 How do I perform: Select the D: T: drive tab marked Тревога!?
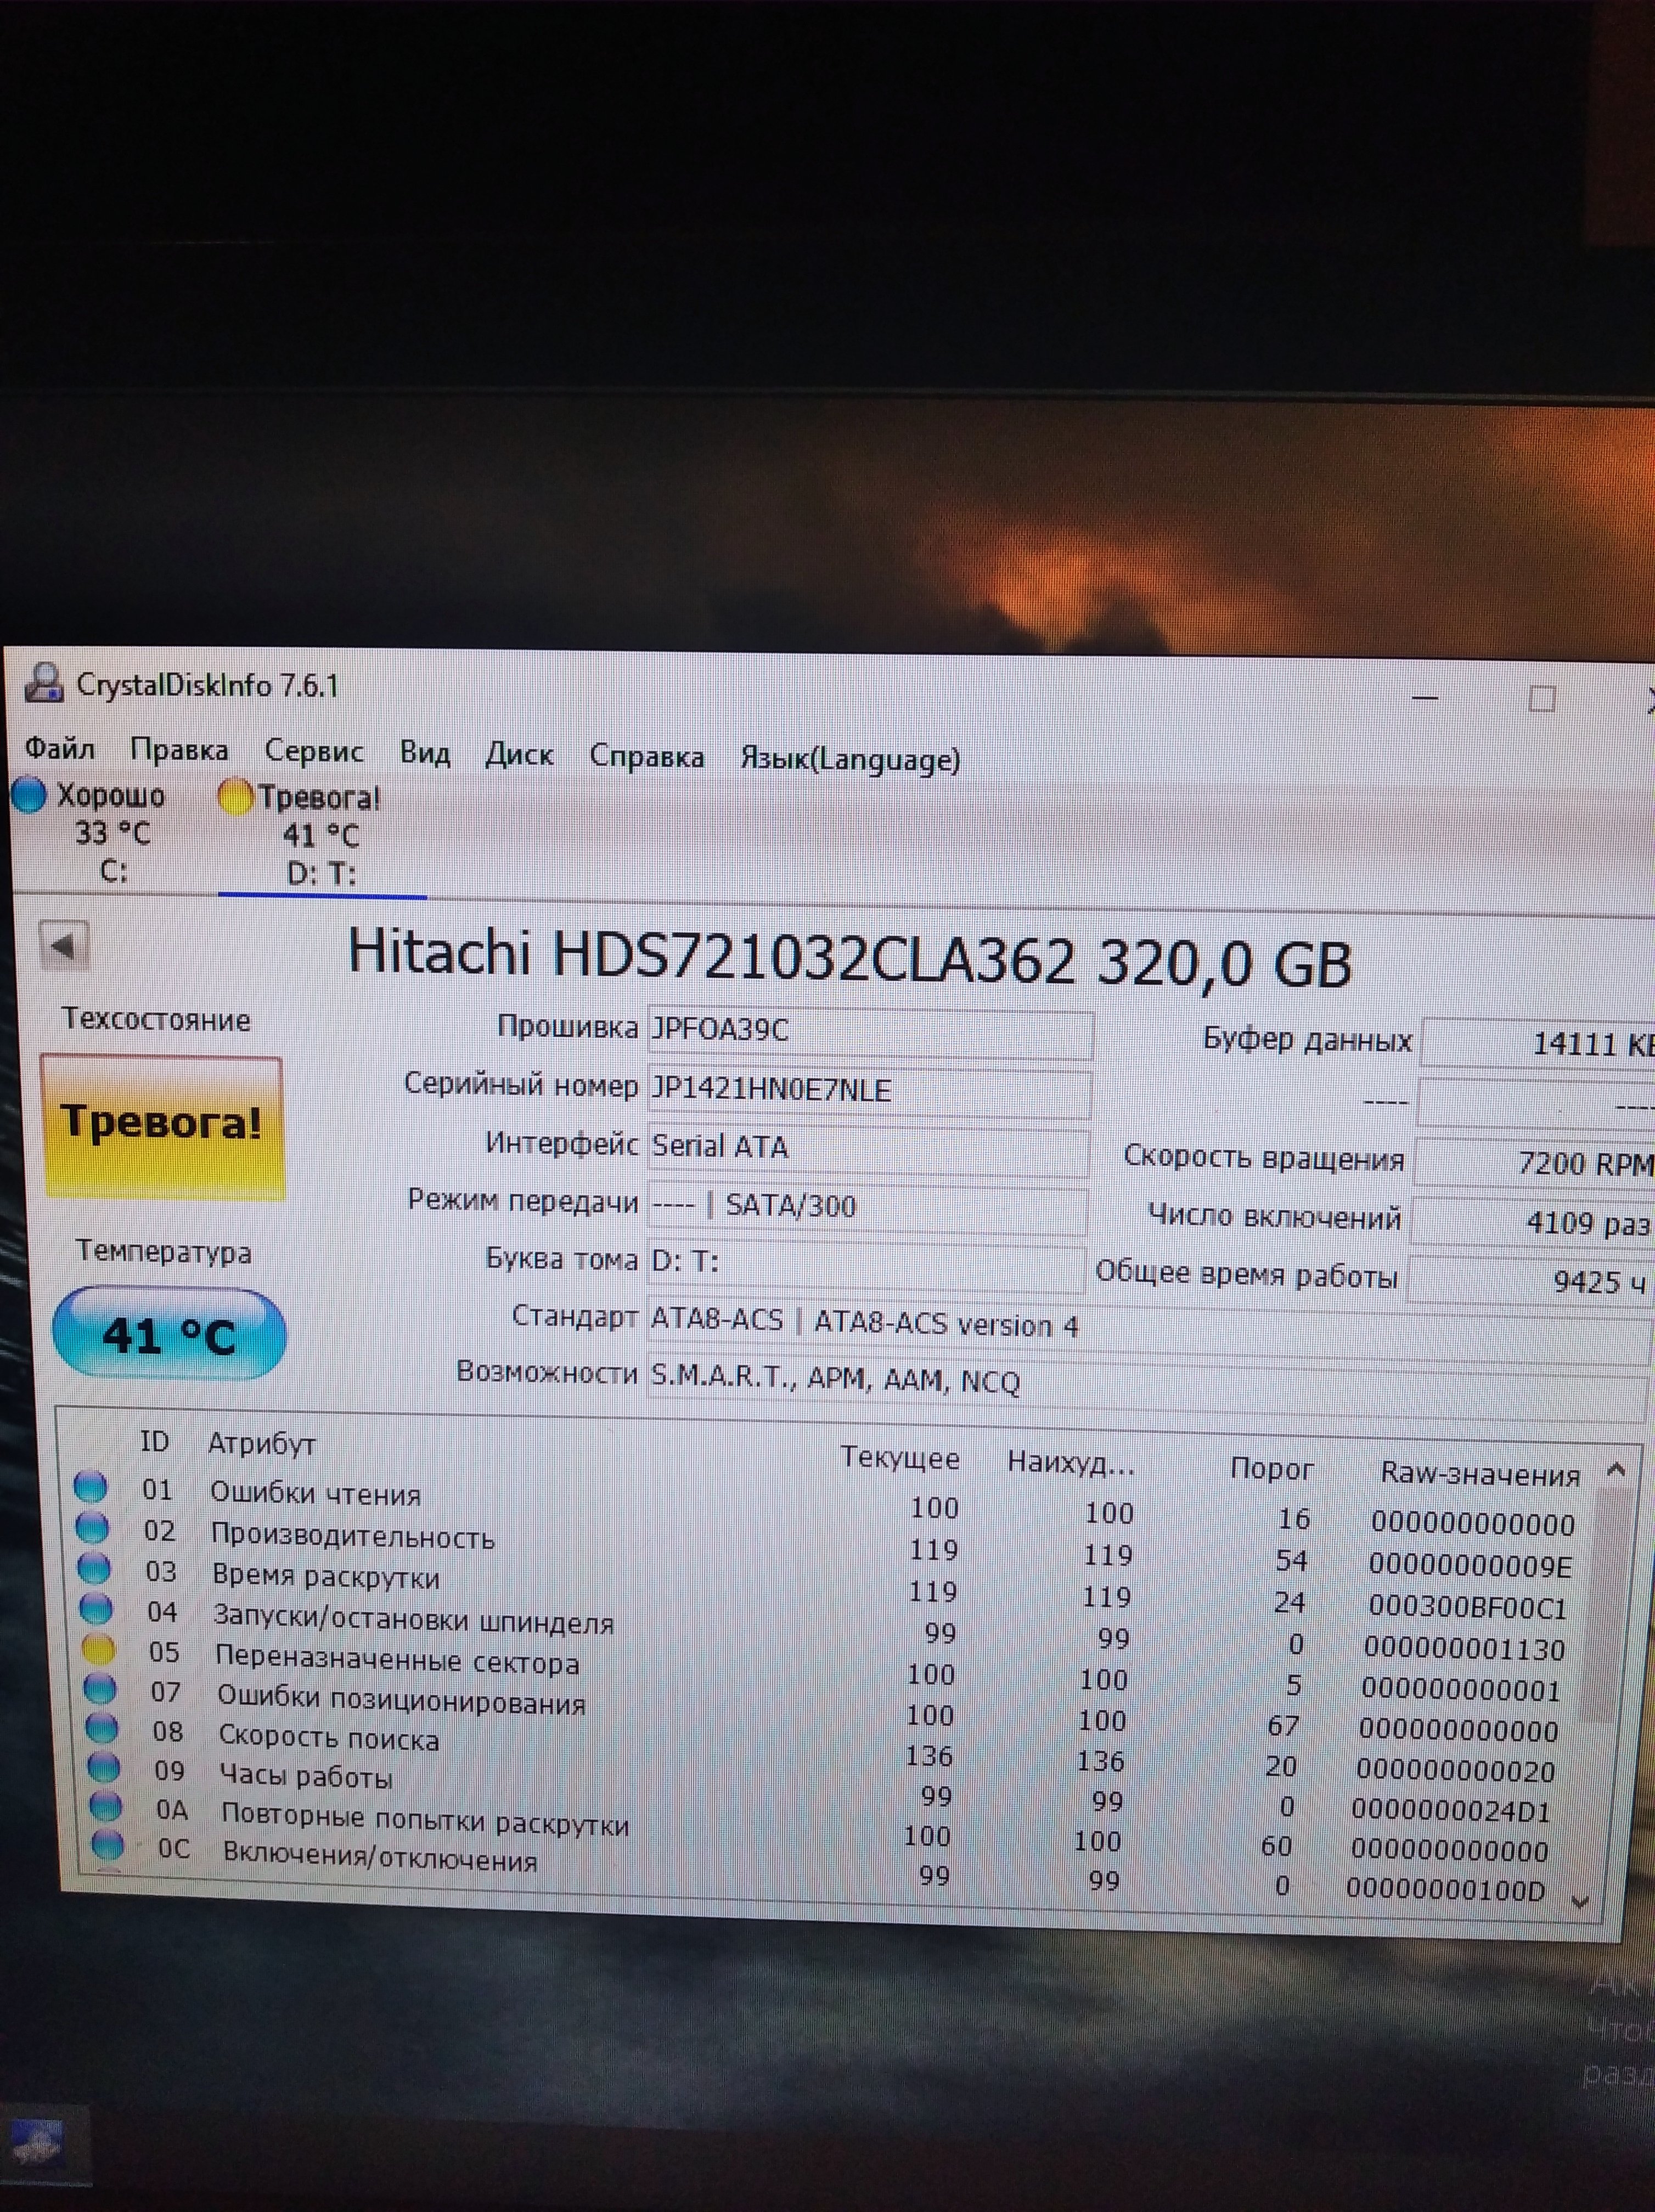[320, 836]
